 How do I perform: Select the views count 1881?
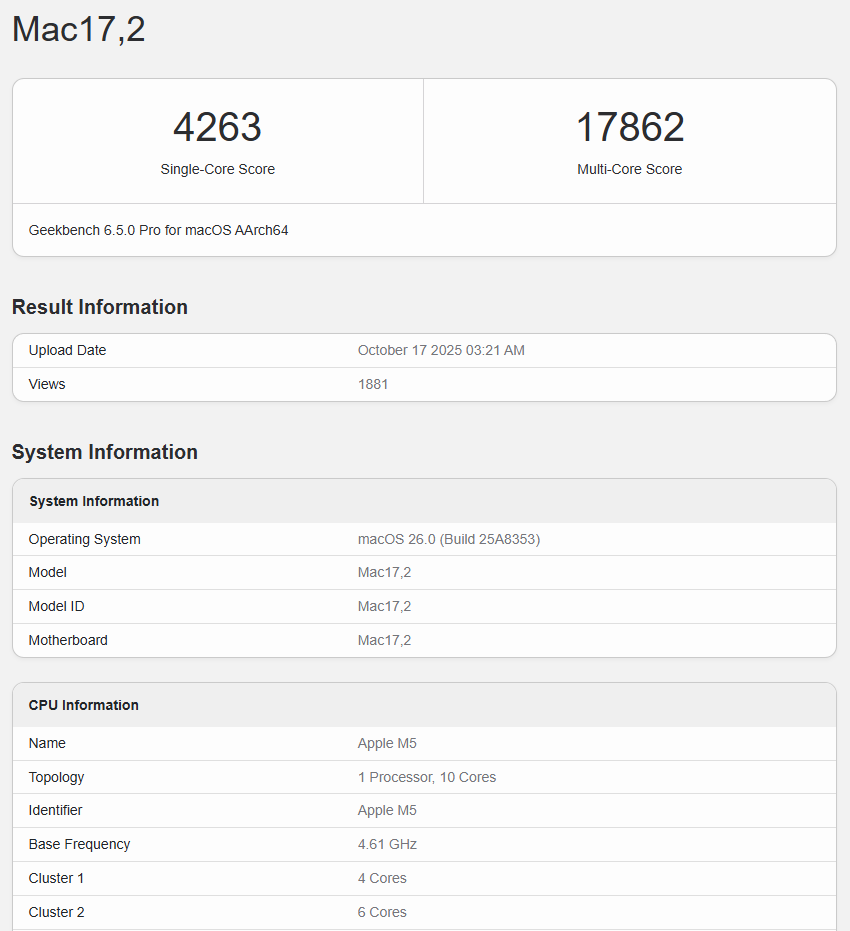click(x=373, y=384)
